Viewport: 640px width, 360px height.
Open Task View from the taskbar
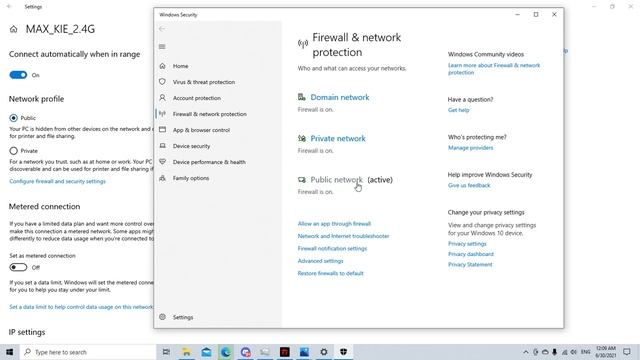coord(166,352)
